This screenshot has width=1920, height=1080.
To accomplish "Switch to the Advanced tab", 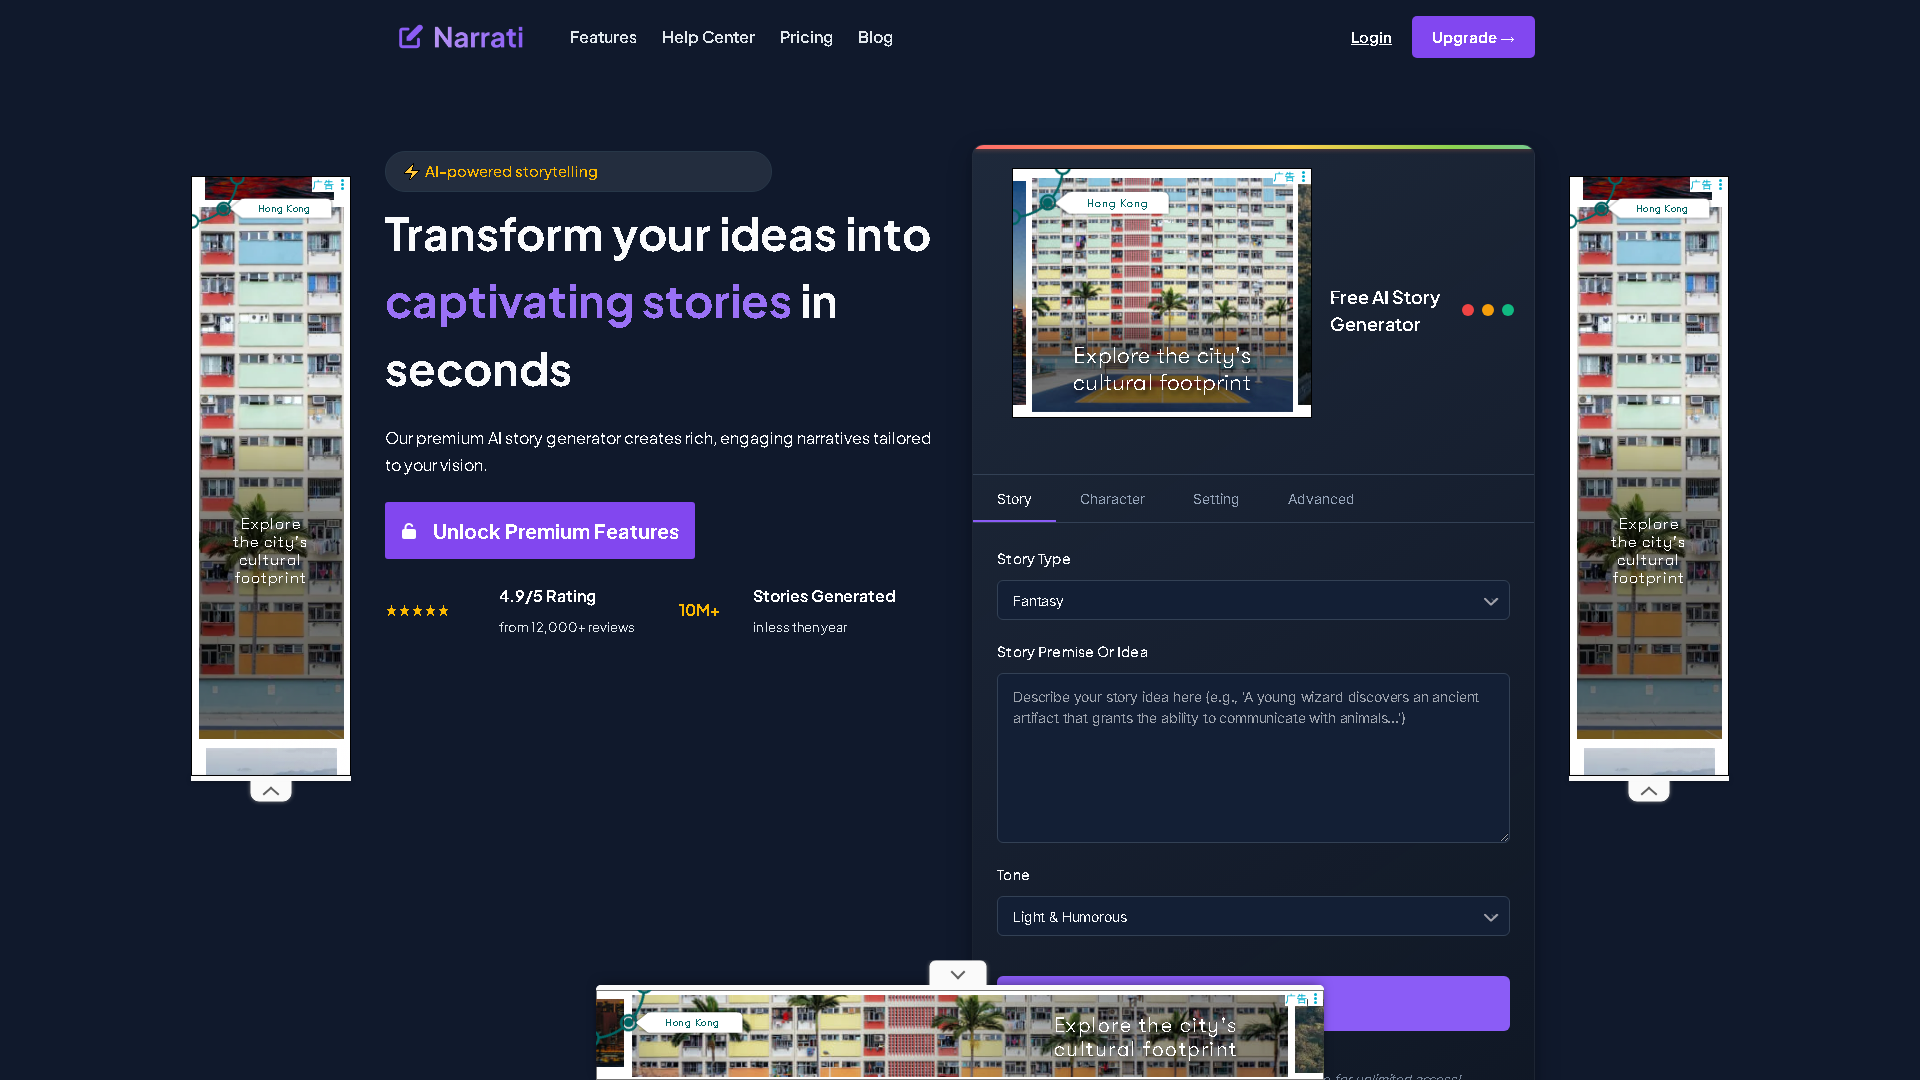I will click(1321, 499).
